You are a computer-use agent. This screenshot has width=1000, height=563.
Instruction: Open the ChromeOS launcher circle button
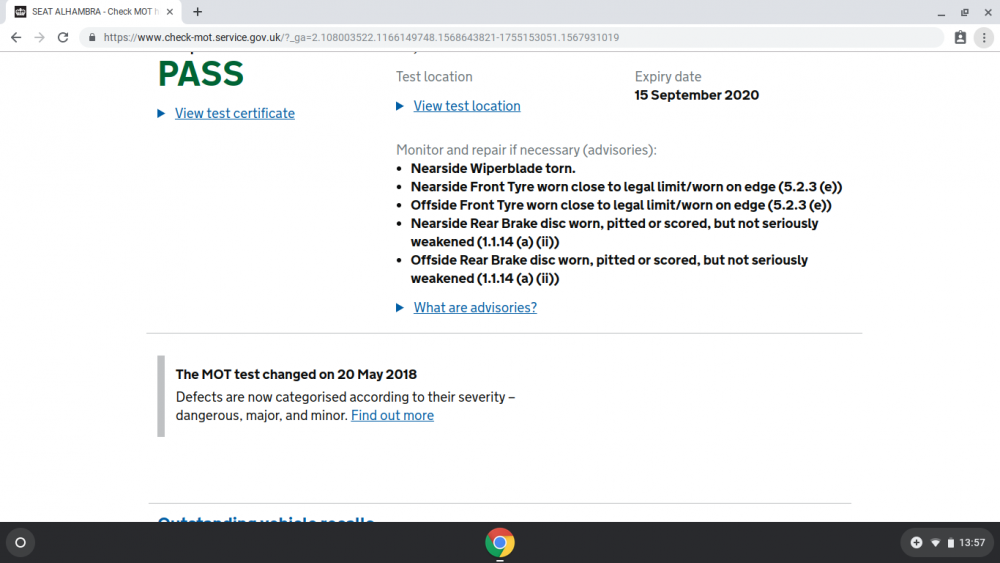tap(20, 543)
